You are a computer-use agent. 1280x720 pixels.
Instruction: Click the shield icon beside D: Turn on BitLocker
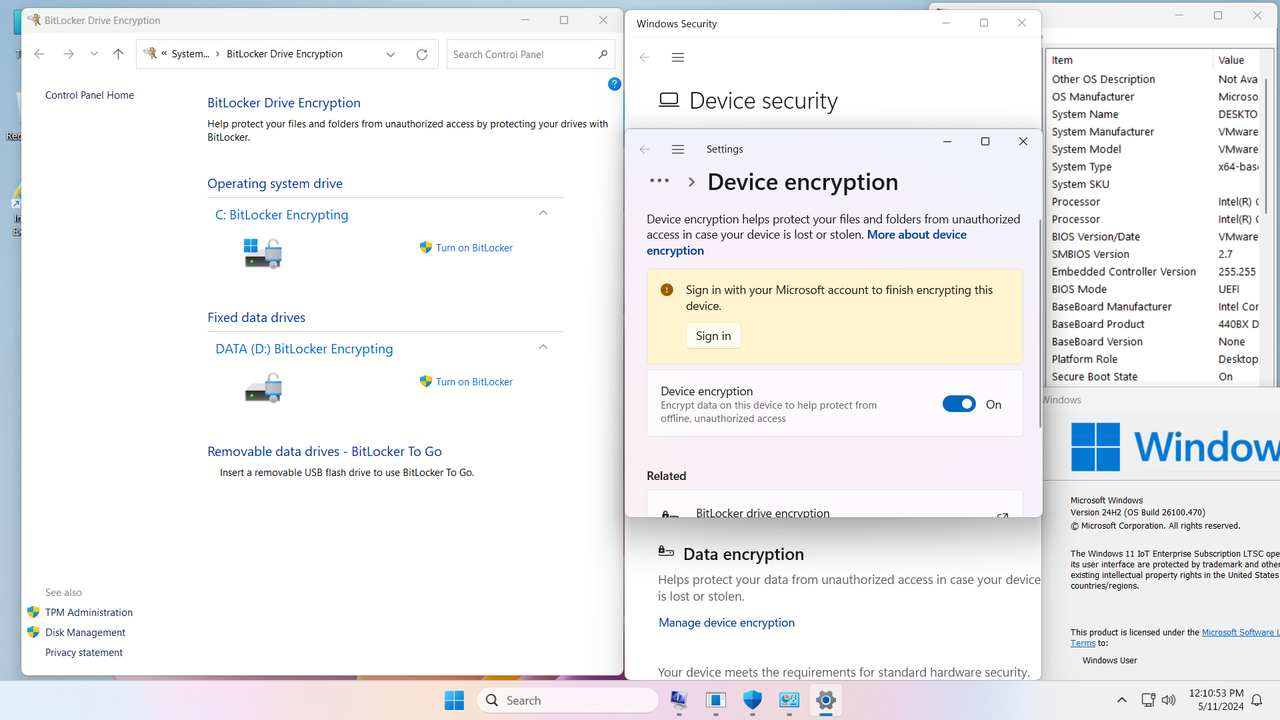click(x=426, y=381)
